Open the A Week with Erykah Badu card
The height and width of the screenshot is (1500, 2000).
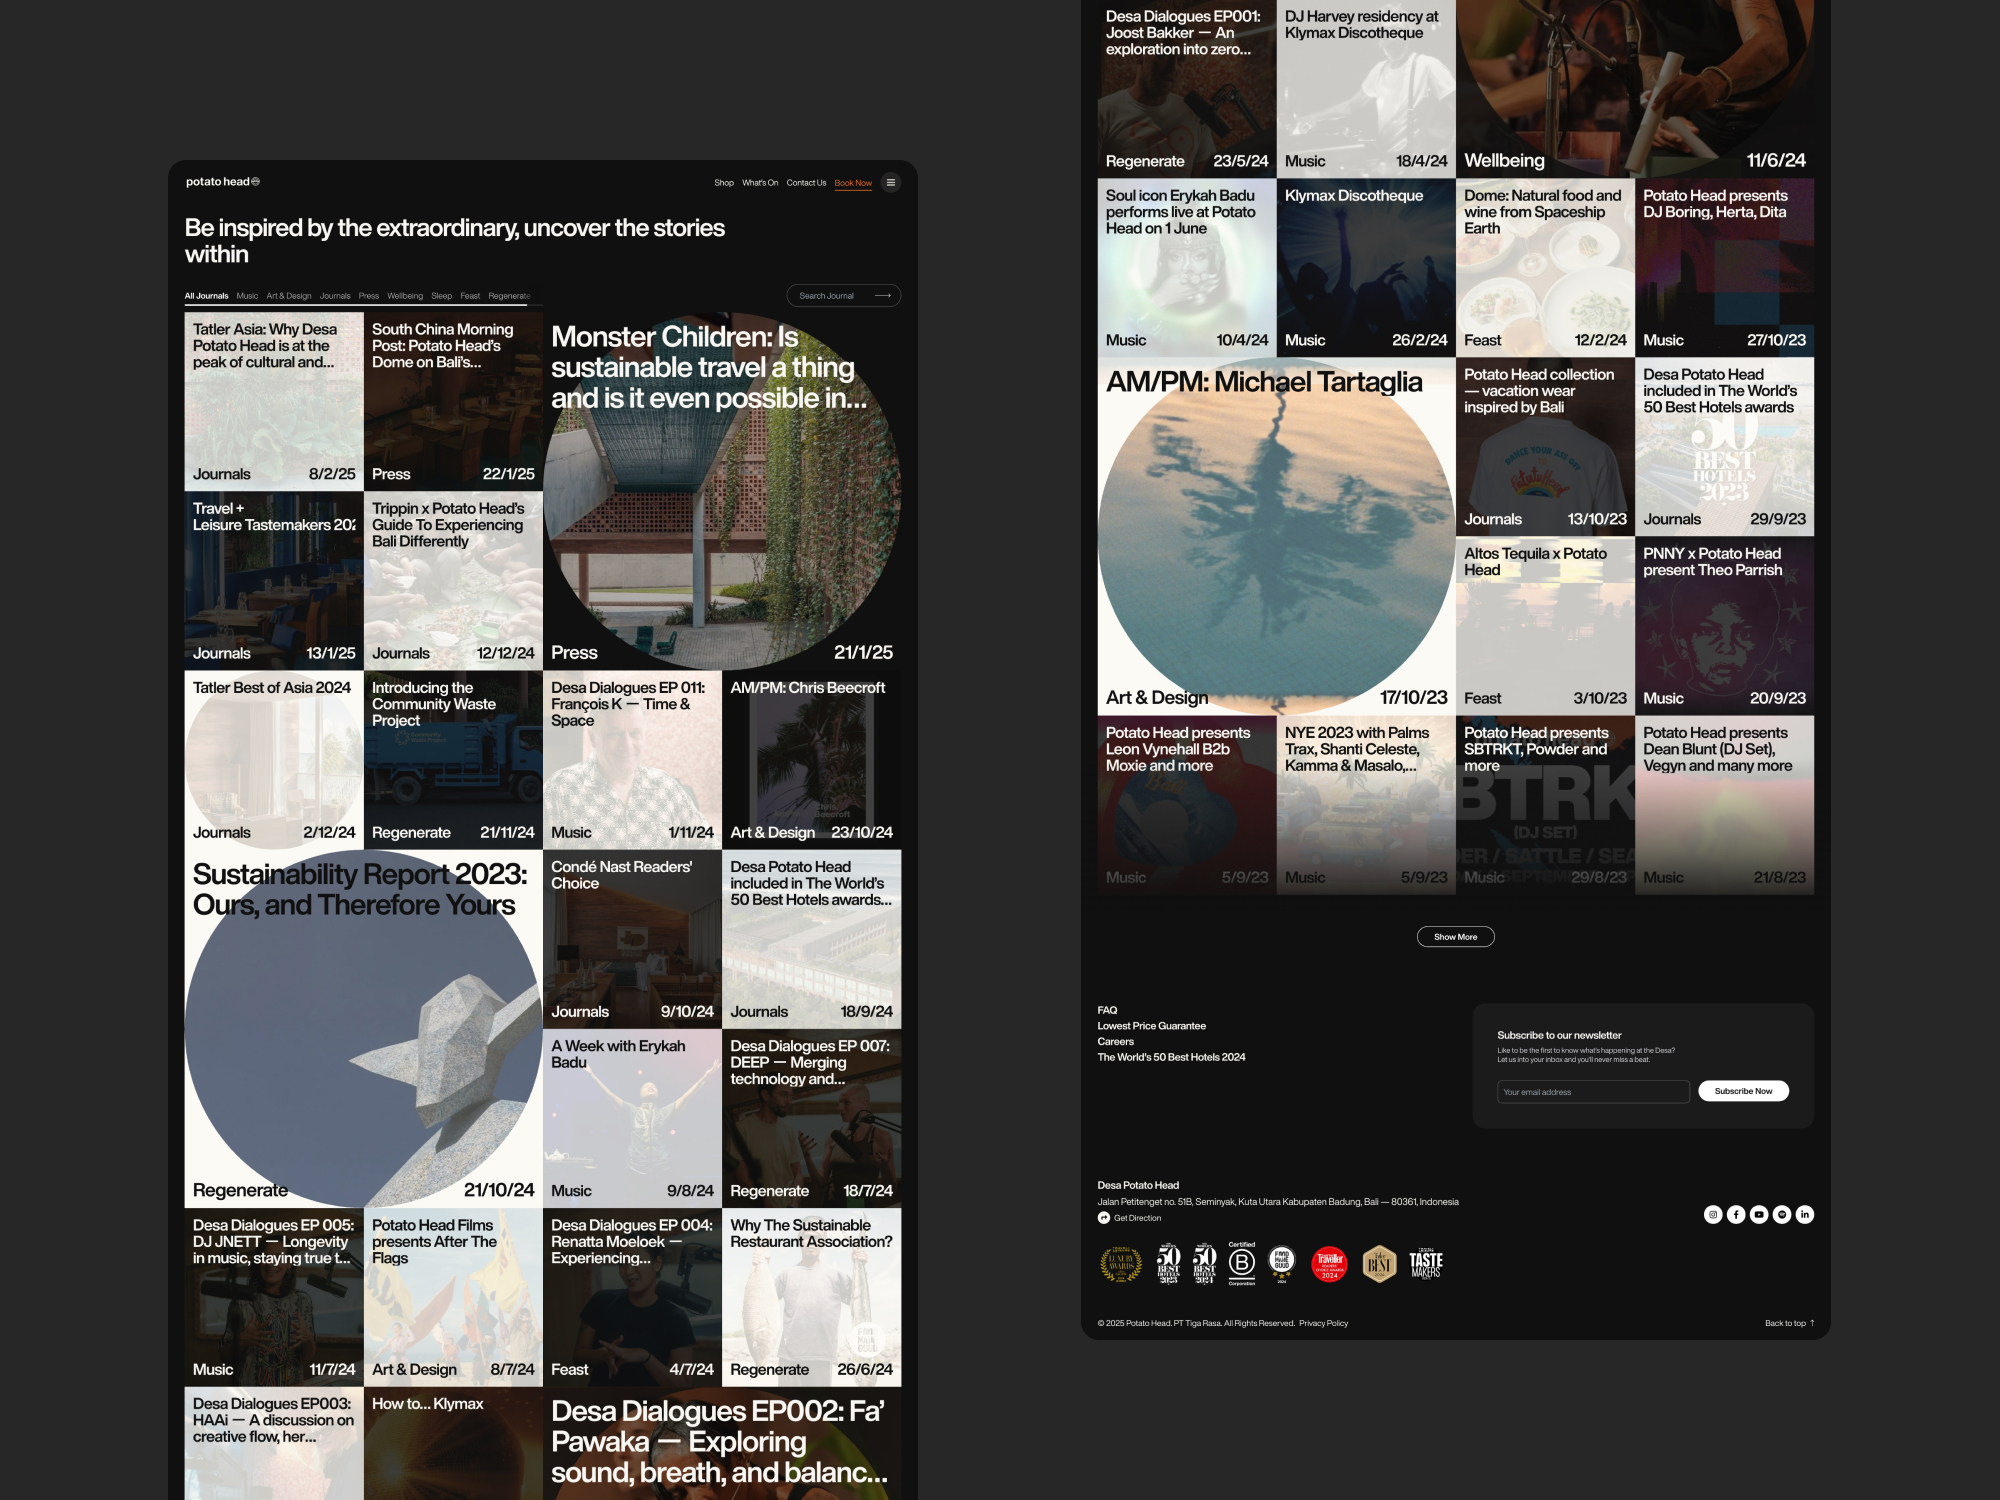point(632,1118)
